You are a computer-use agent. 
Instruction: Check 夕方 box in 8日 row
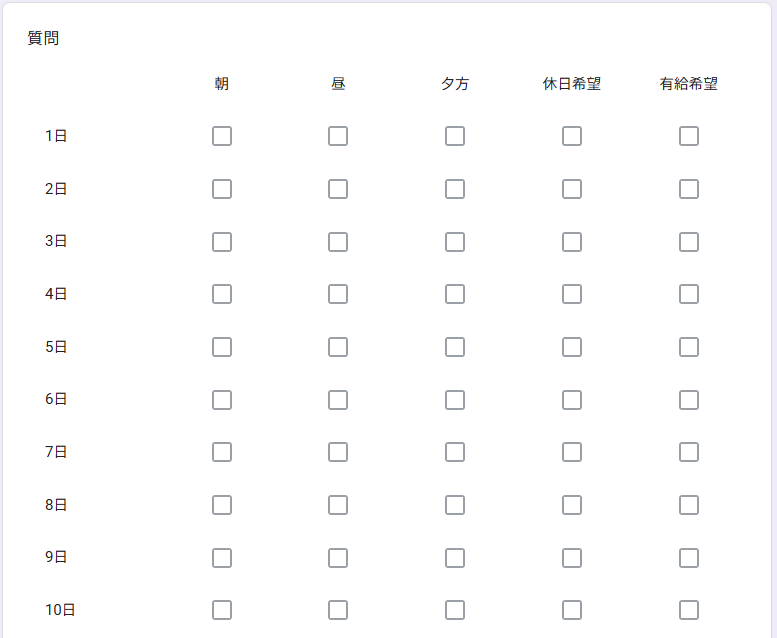pos(455,505)
